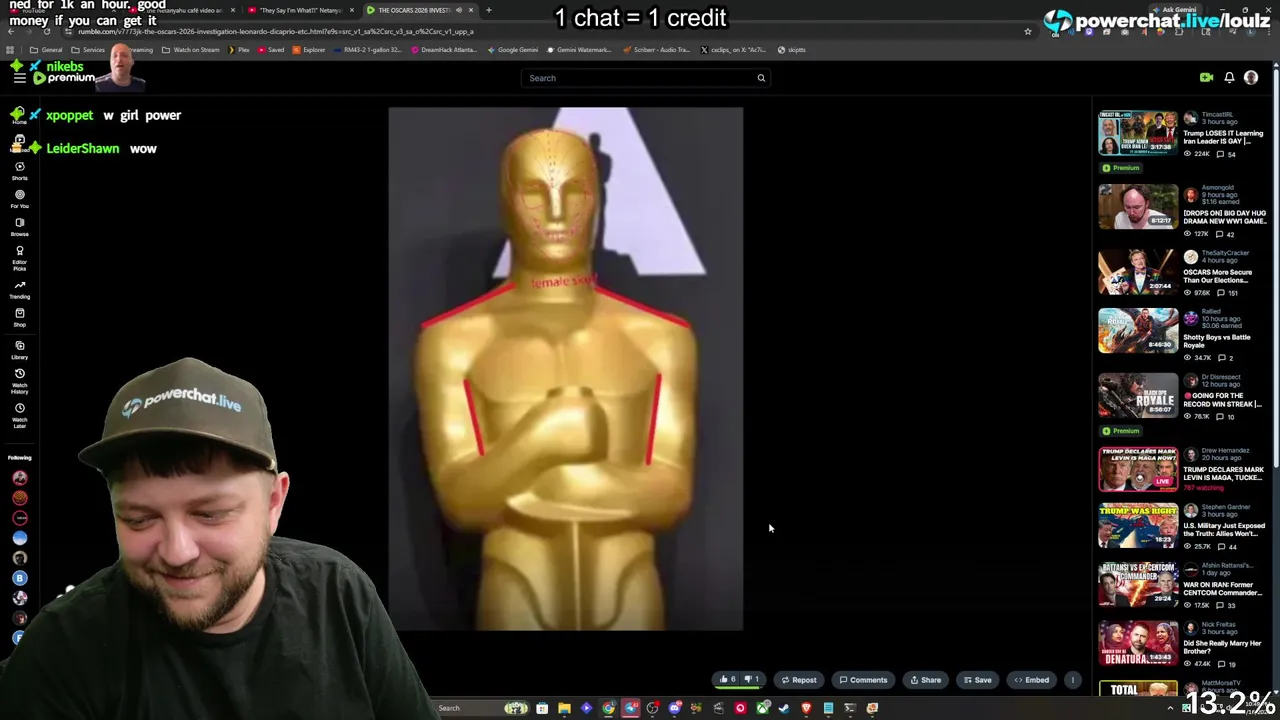Screen dimensions: 1280x720
Task: Open the live Mark Levin MAGA video thumbnail
Action: [x=1138, y=469]
